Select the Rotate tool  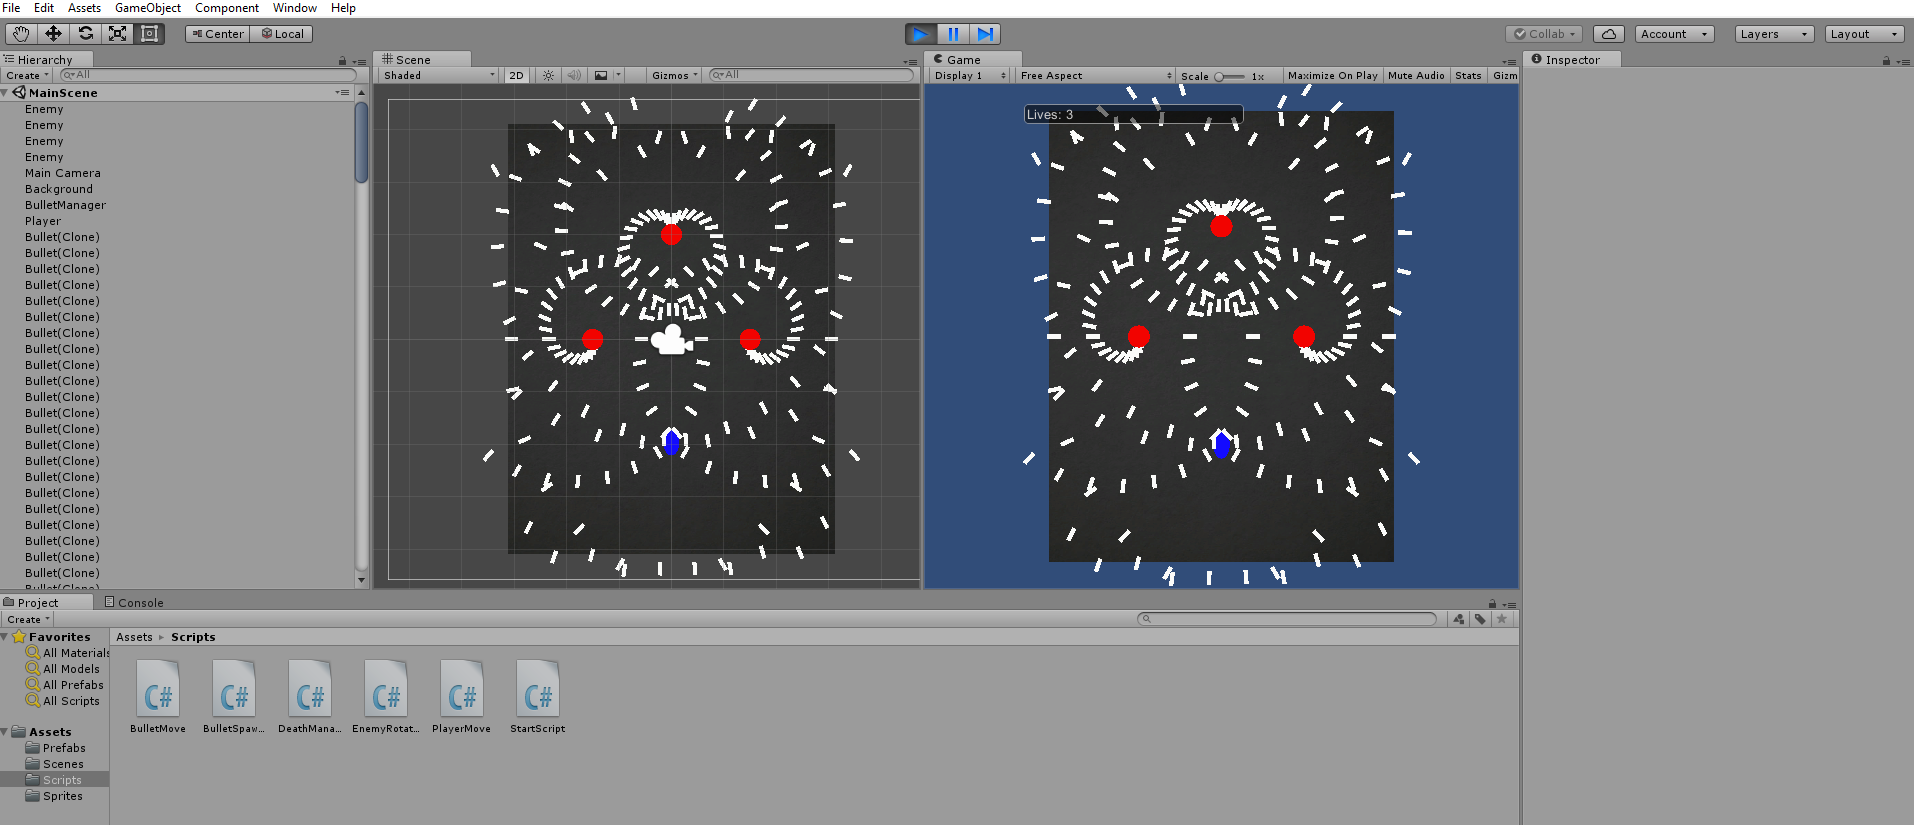click(x=85, y=34)
